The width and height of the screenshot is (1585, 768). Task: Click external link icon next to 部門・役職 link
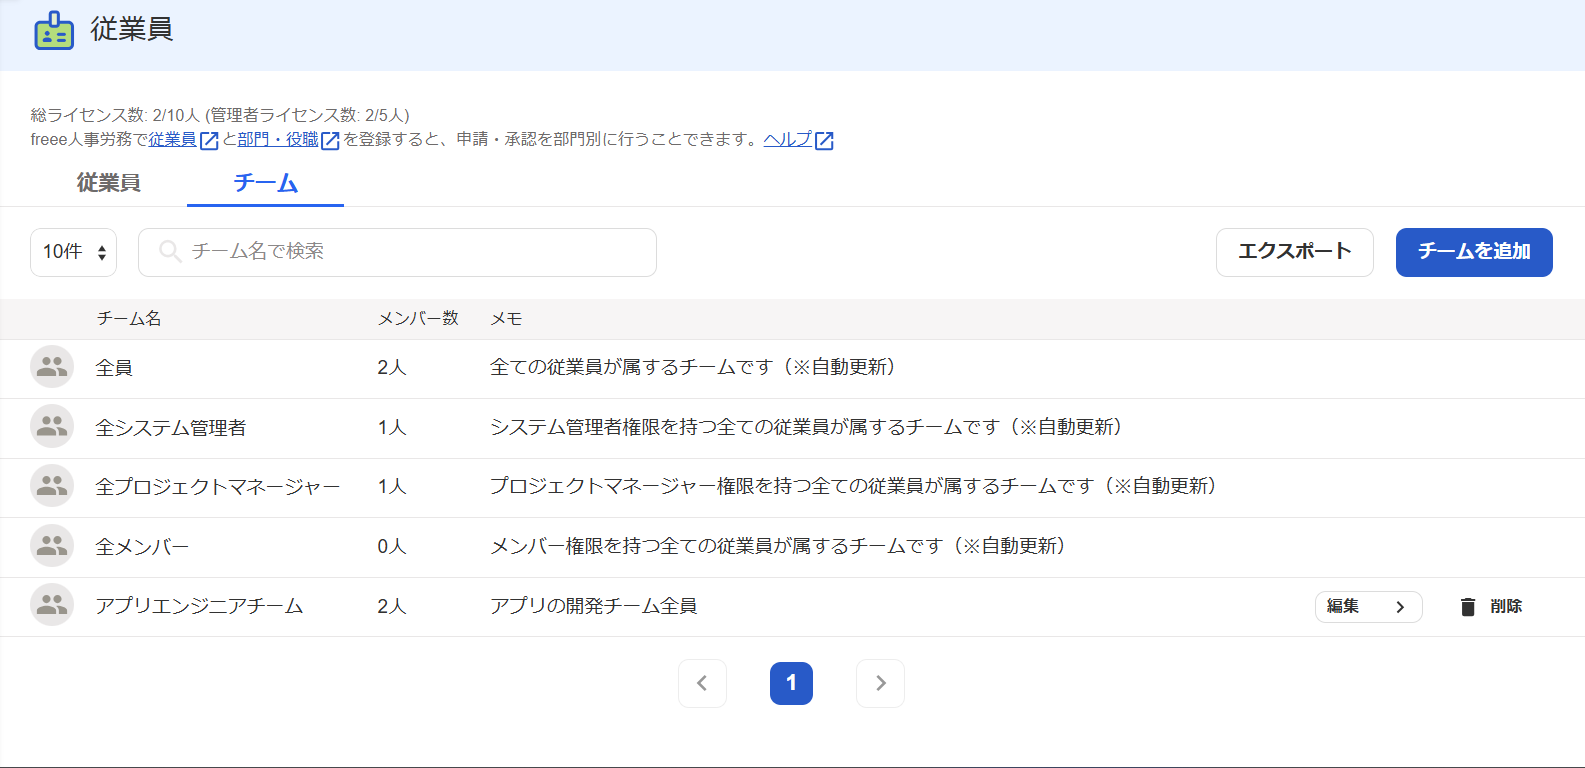point(330,141)
